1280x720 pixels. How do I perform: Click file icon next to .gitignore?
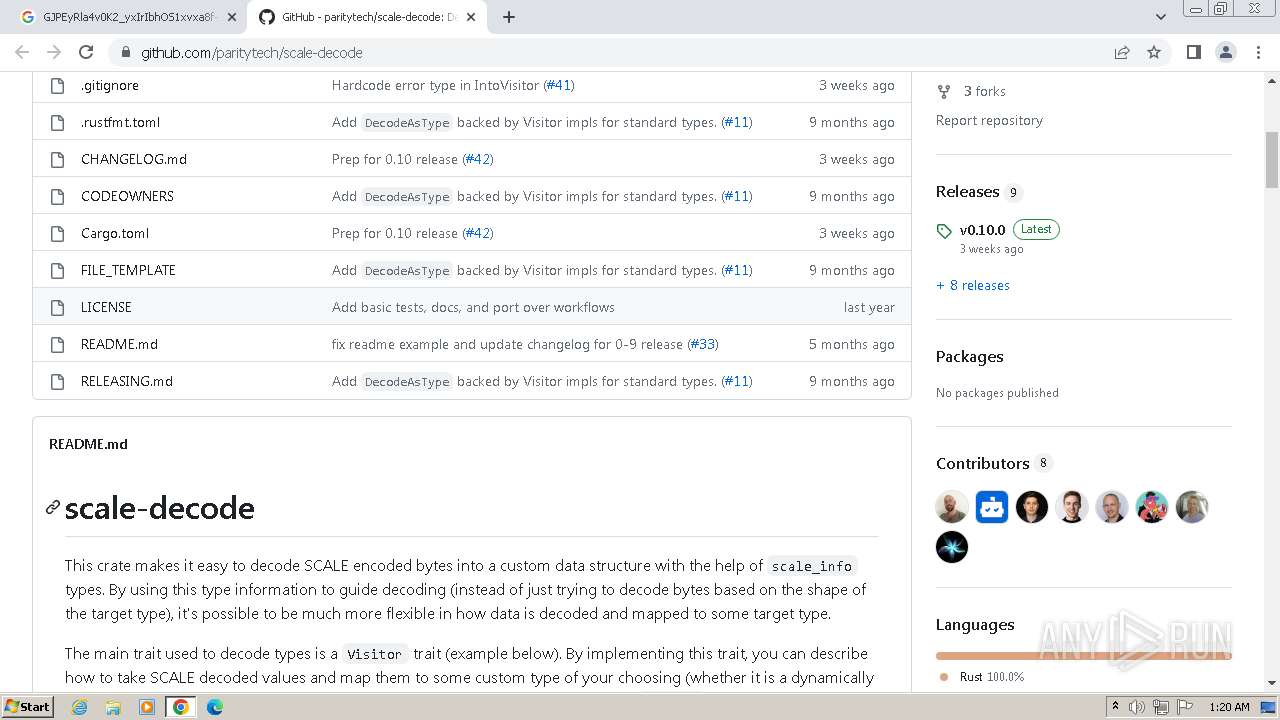pyautogui.click(x=57, y=85)
